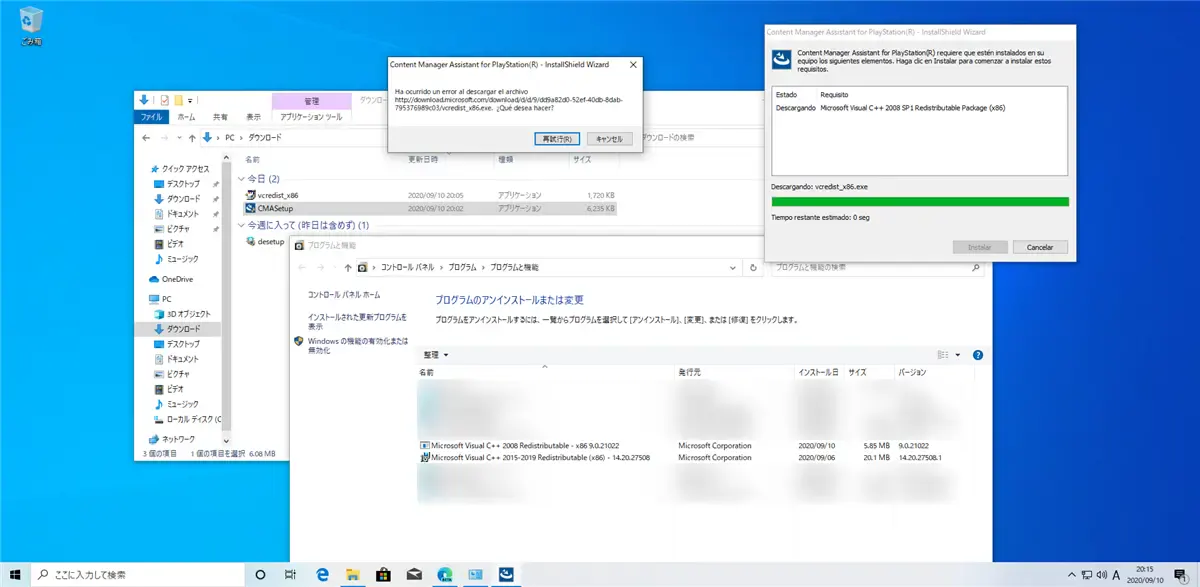1200x587 pixels.
Task: Click the cancel button in error dialog
Action: pyautogui.click(x=608, y=138)
